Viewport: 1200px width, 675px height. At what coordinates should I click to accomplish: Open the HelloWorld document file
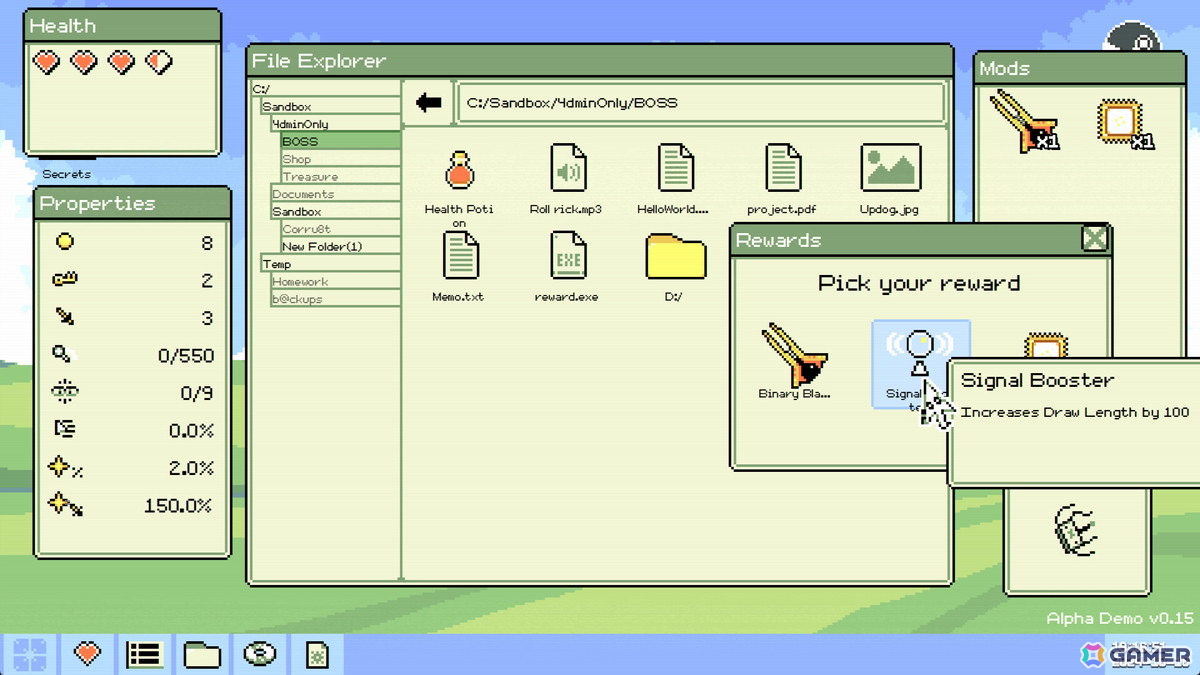[x=675, y=168]
